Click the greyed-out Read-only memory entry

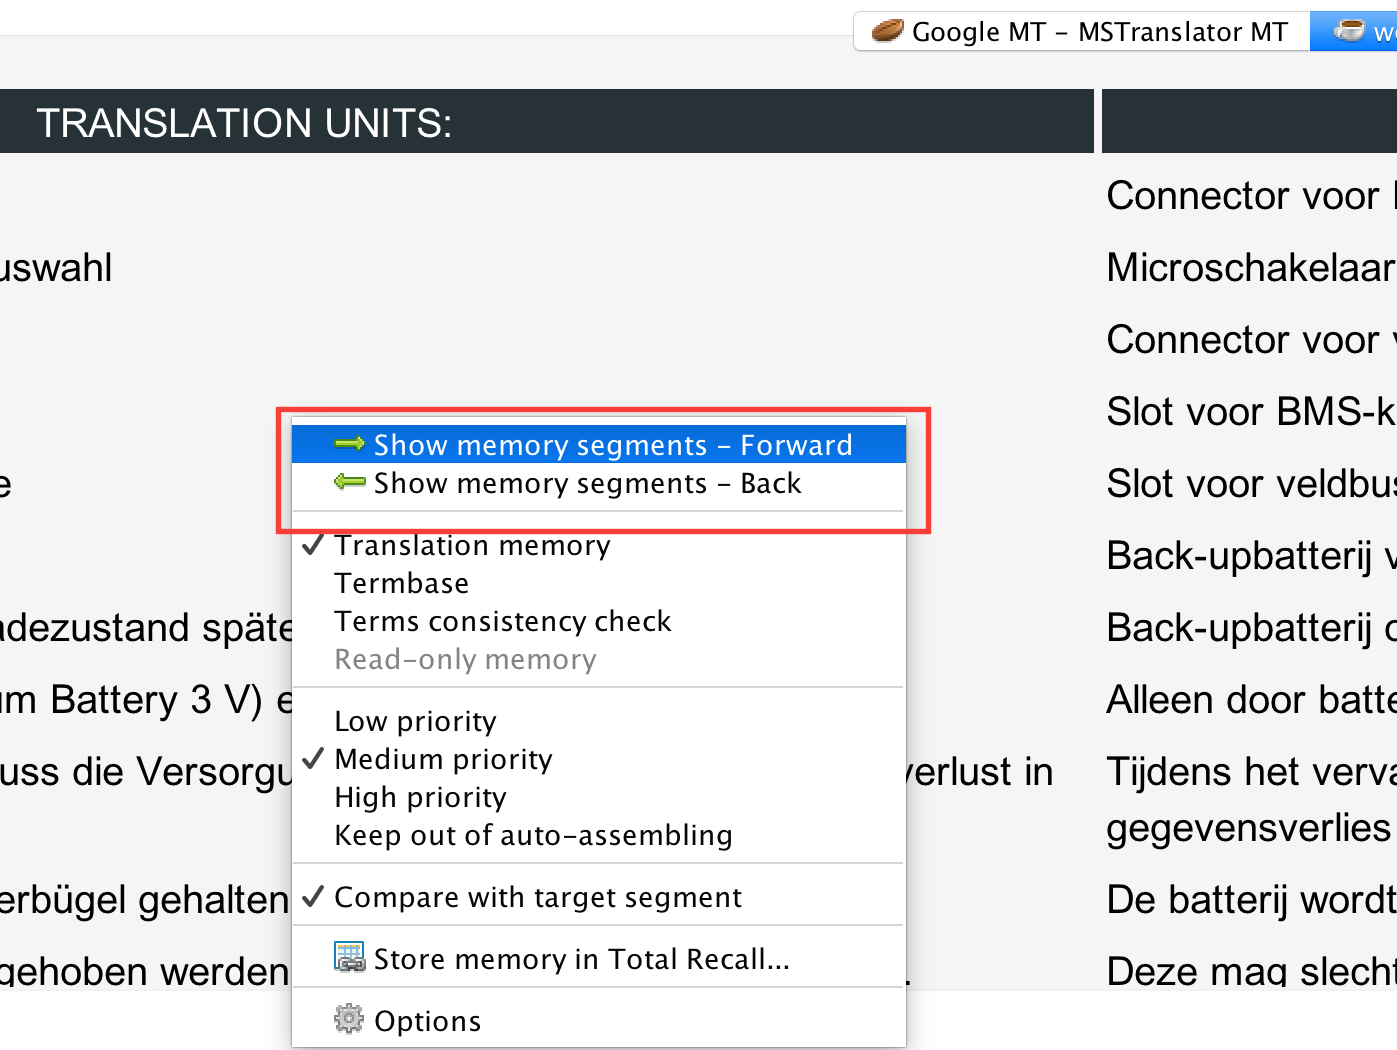coord(465,659)
